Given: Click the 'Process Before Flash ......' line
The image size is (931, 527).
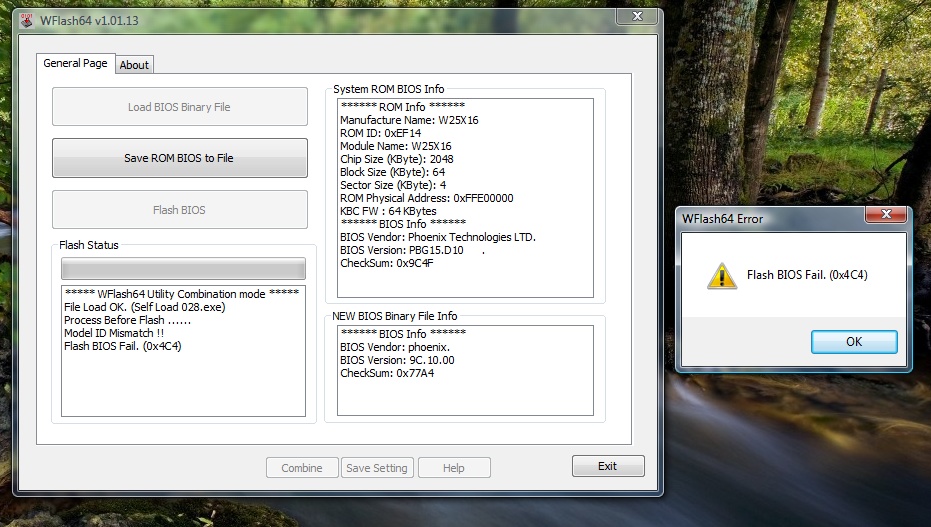Looking at the screenshot, I should click(128, 320).
